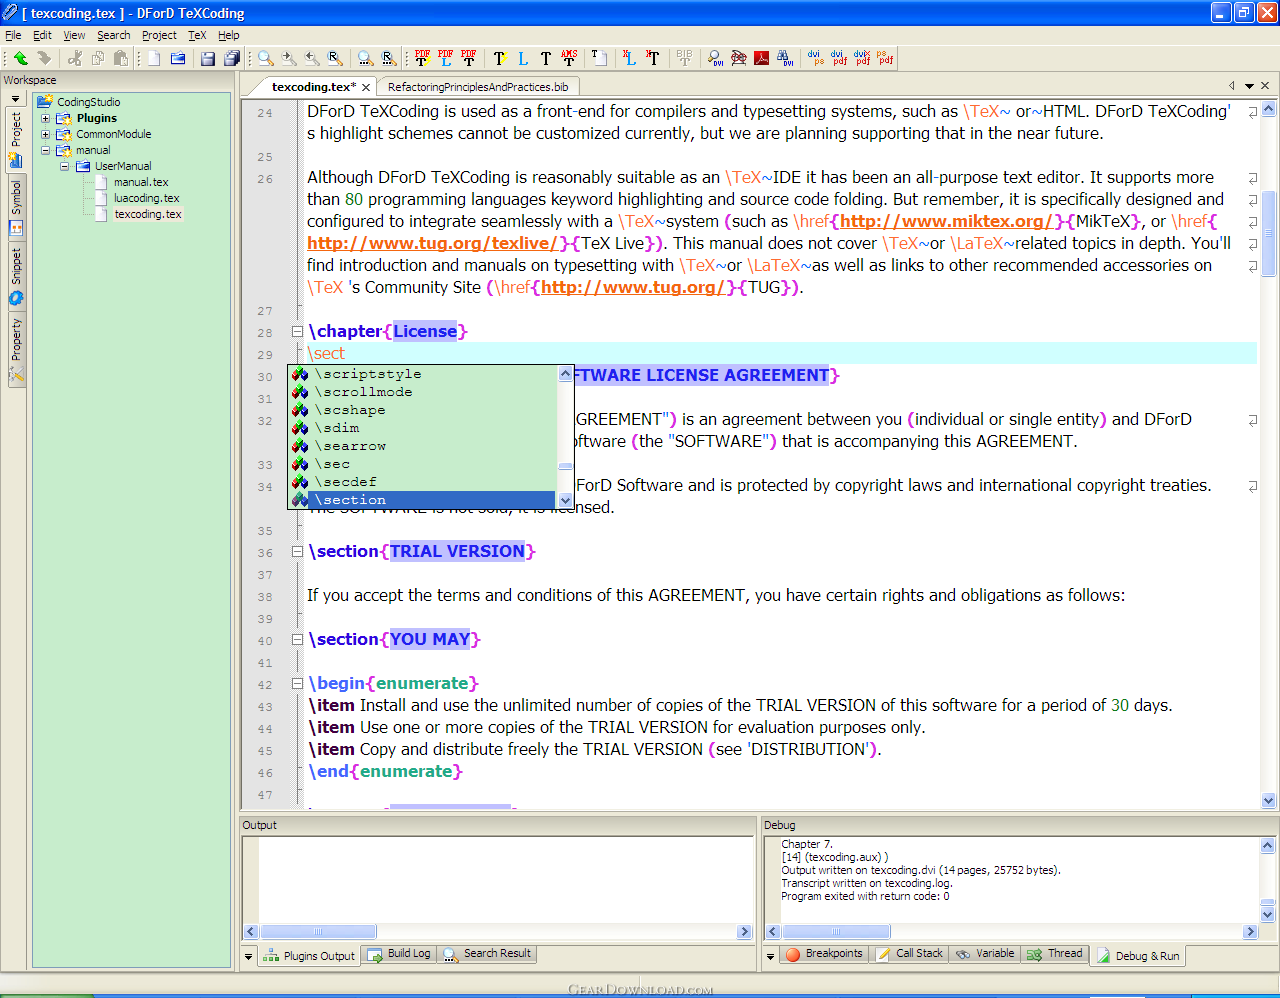Click the dvi to ps convert icon

(x=816, y=58)
